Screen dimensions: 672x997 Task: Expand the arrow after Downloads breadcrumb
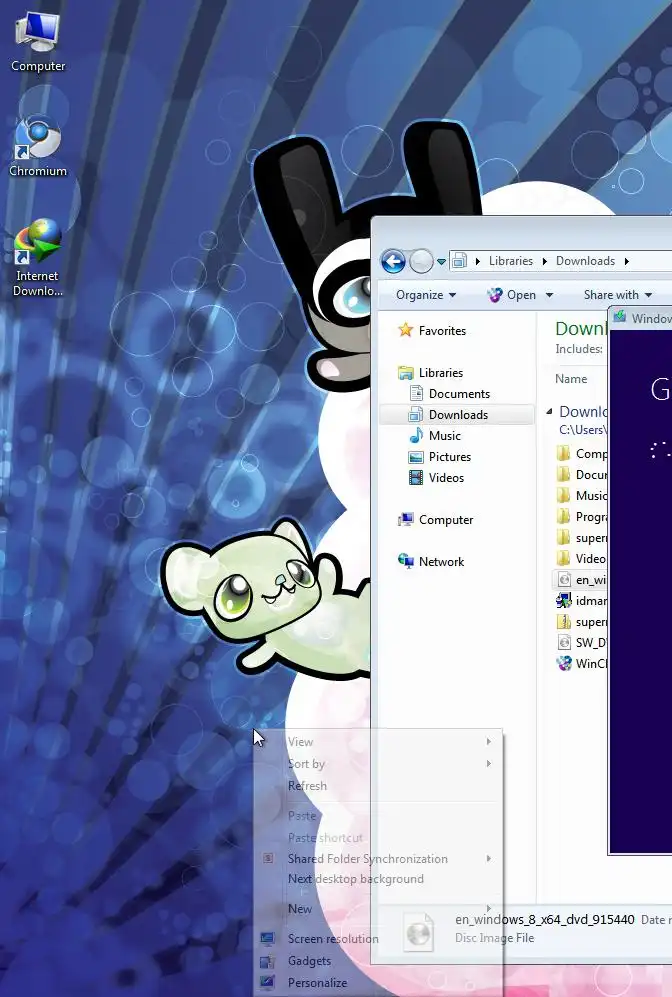(626, 261)
